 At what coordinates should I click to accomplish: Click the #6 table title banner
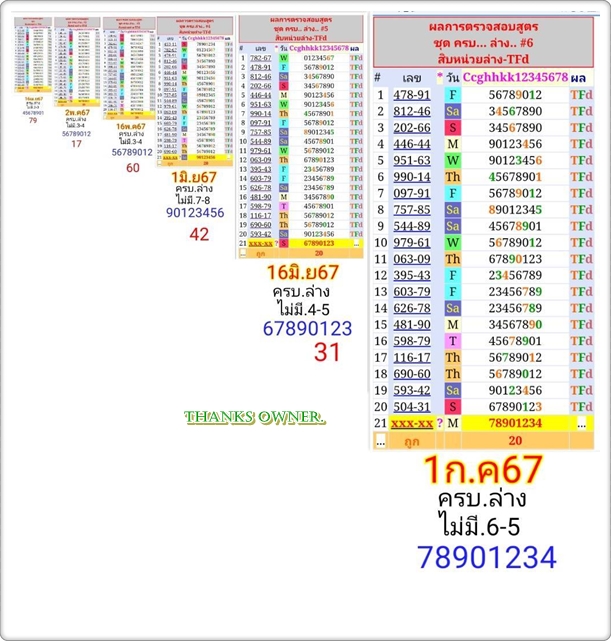483,43
